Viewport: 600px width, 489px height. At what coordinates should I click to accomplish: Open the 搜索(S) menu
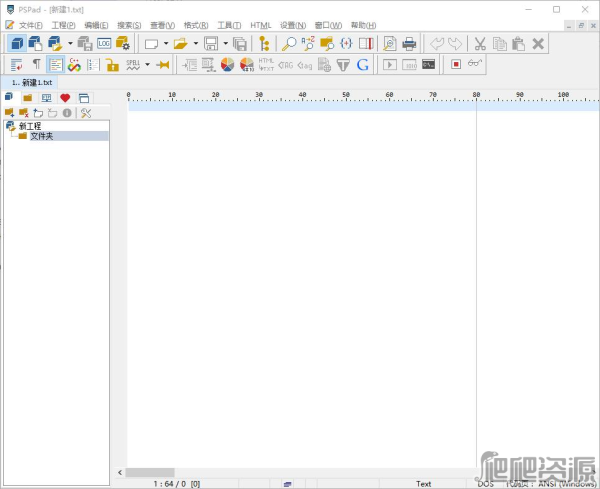pos(129,25)
